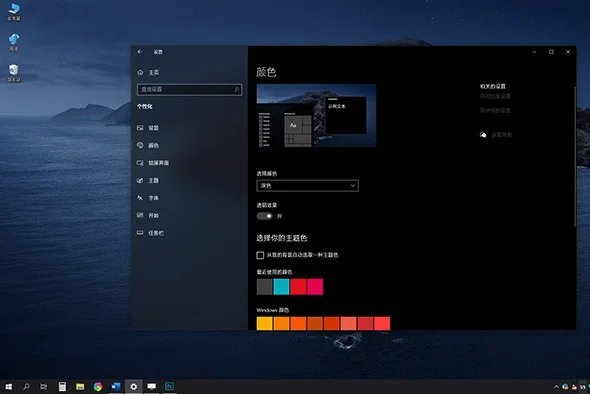Open the white monitor app in taskbar
This screenshot has height=394, width=590.
point(152,386)
